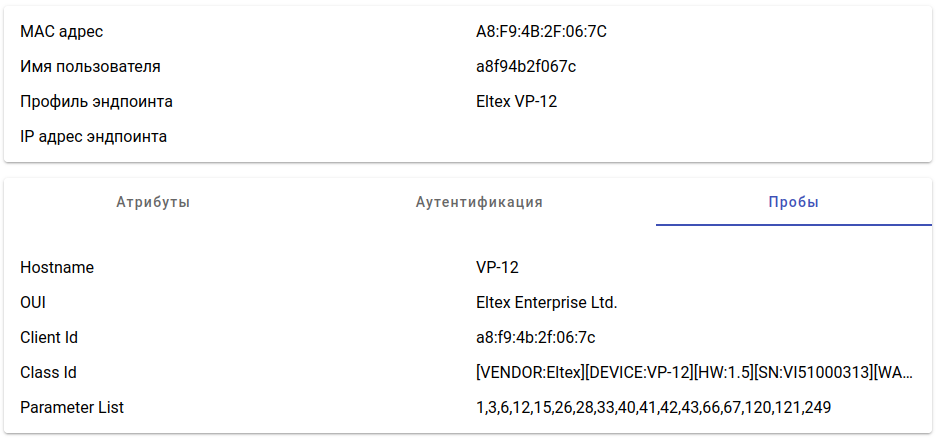Click the truncated Class Id VENDOR:Eltex value
Image resolution: width=938 pixels, height=439 pixels.
[x=694, y=373]
